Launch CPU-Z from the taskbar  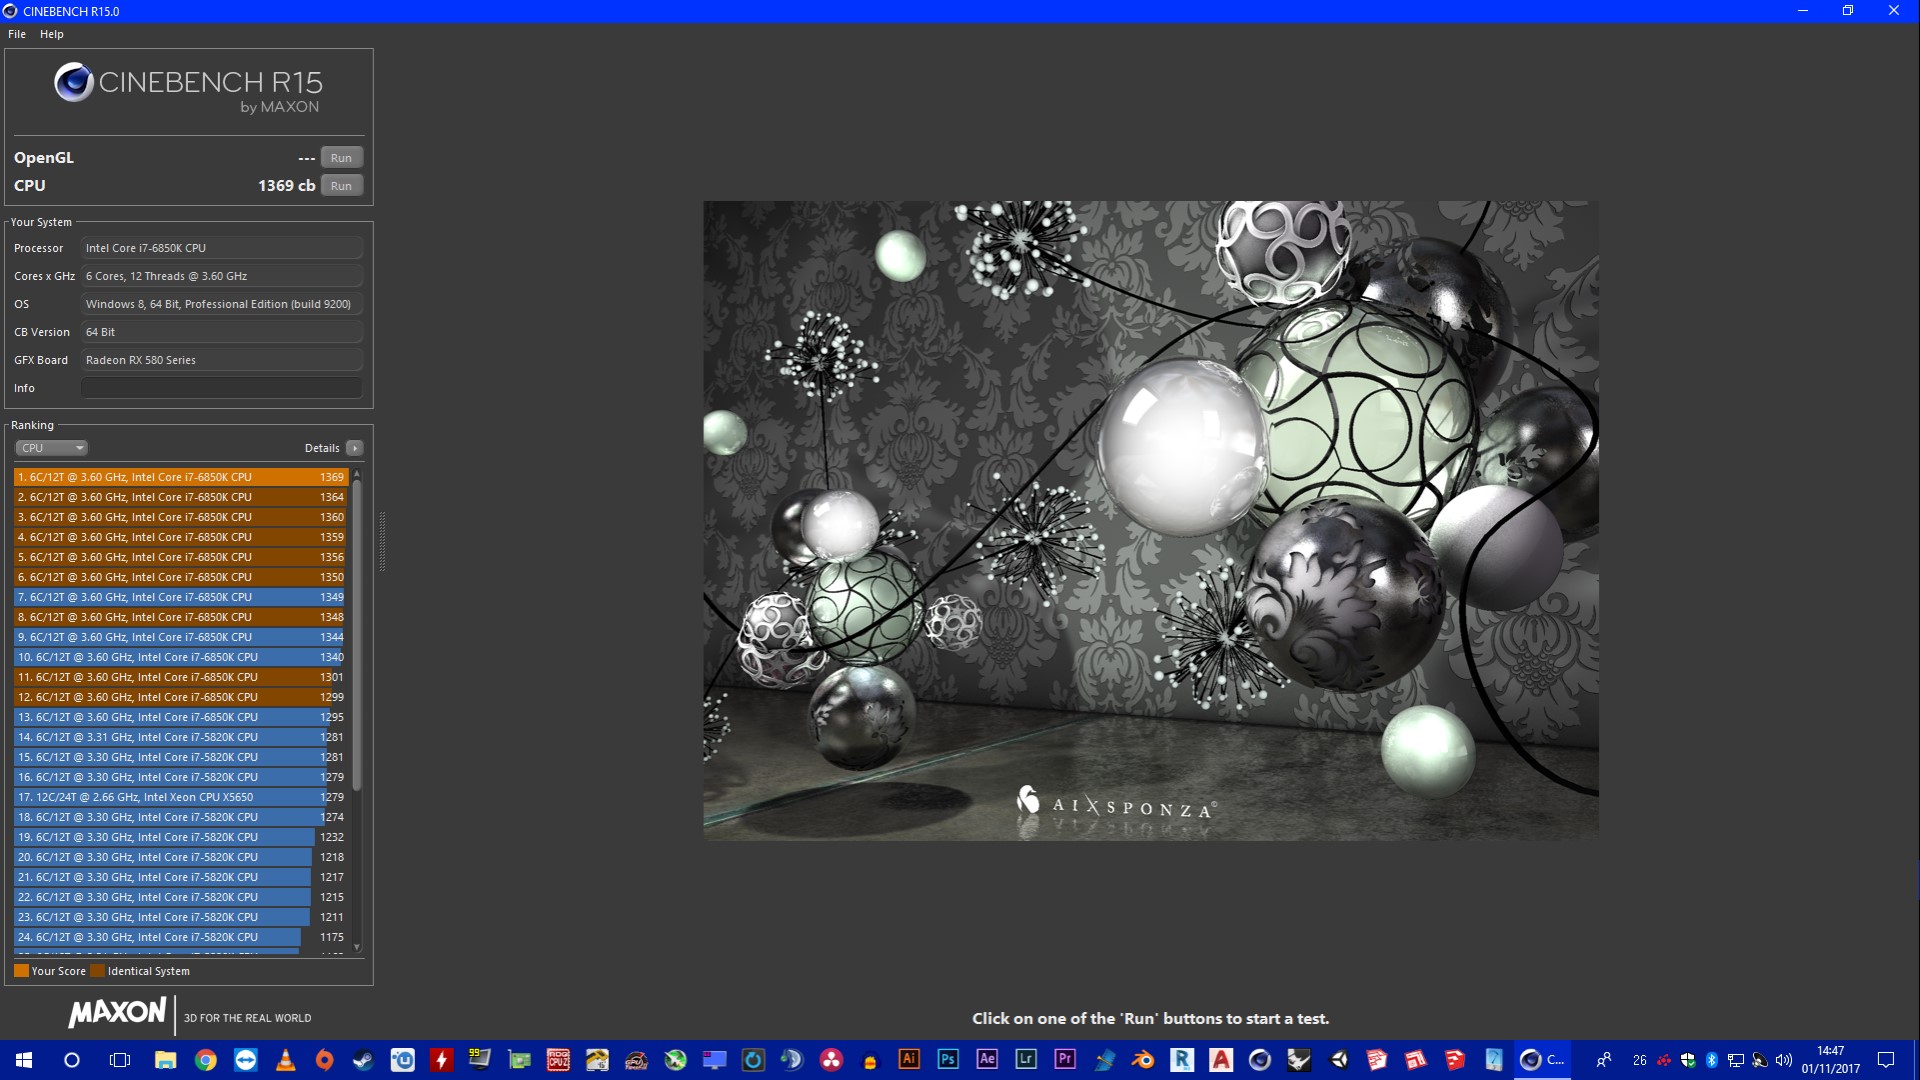(558, 1060)
